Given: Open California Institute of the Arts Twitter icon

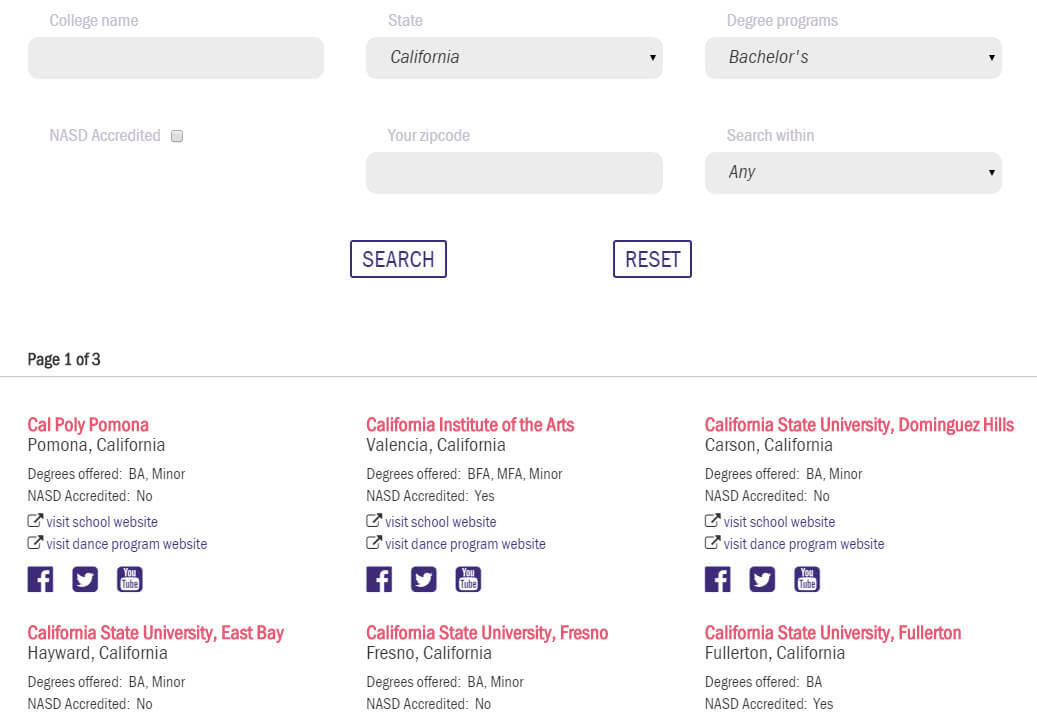Looking at the screenshot, I should point(424,579).
